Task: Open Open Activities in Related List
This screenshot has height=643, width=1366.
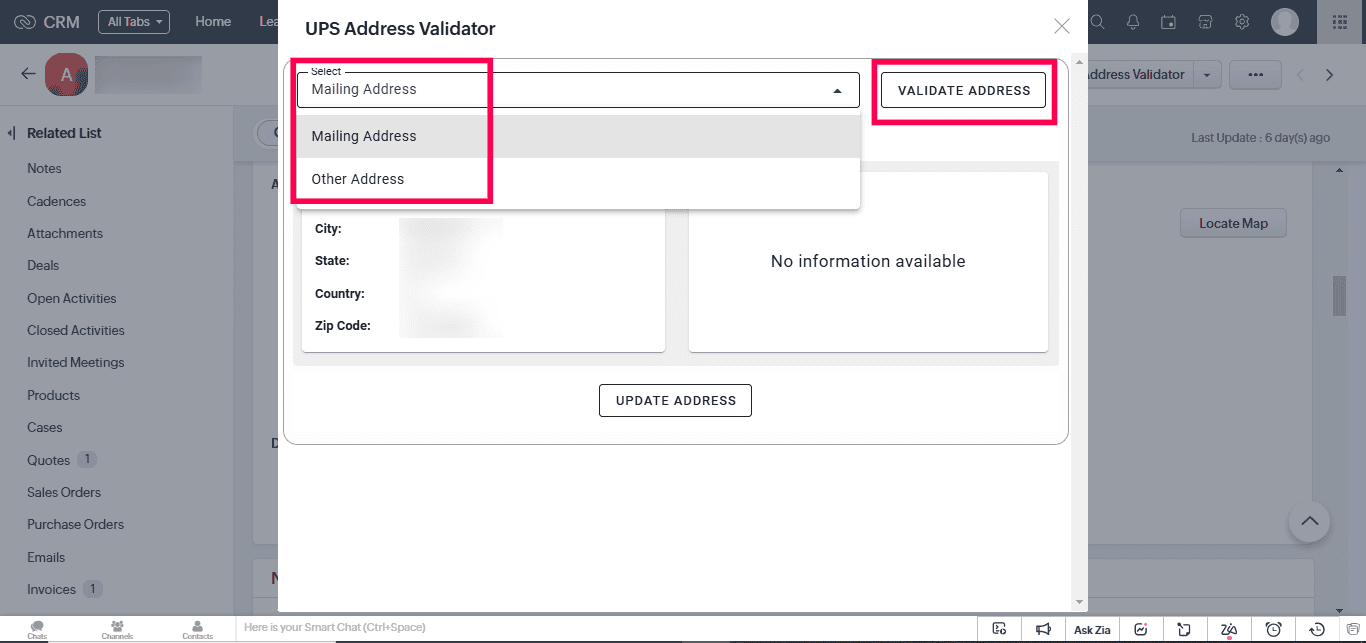Action: pos(72,298)
